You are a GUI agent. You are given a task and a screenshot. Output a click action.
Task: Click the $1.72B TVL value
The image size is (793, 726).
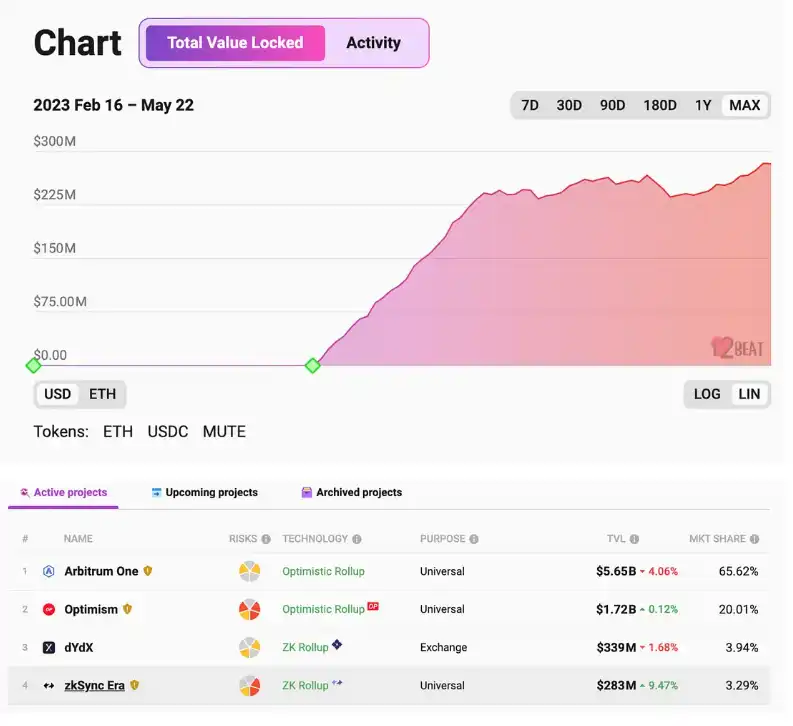coord(616,610)
